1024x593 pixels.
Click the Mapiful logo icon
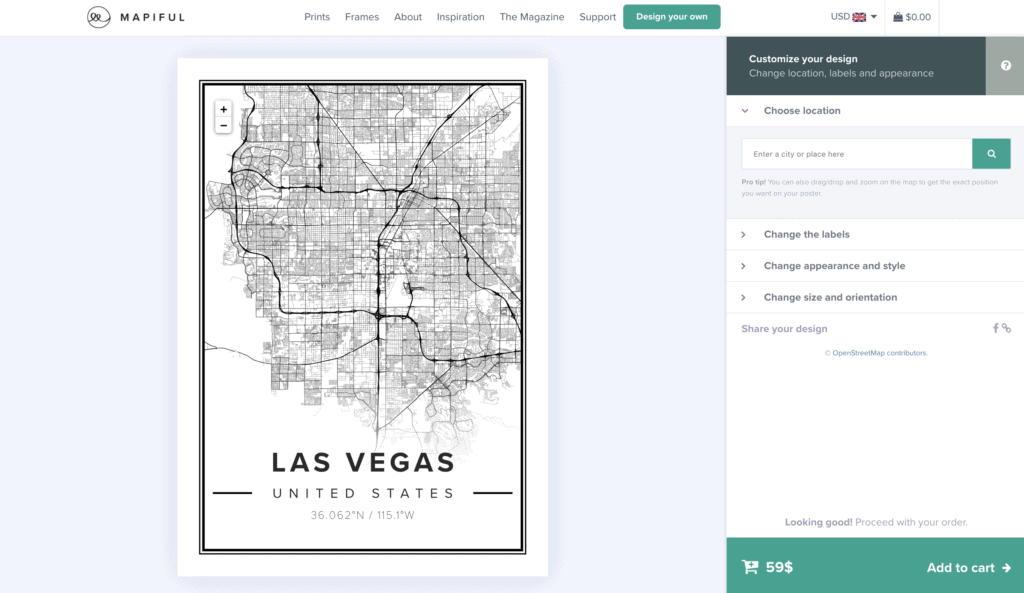tap(99, 17)
